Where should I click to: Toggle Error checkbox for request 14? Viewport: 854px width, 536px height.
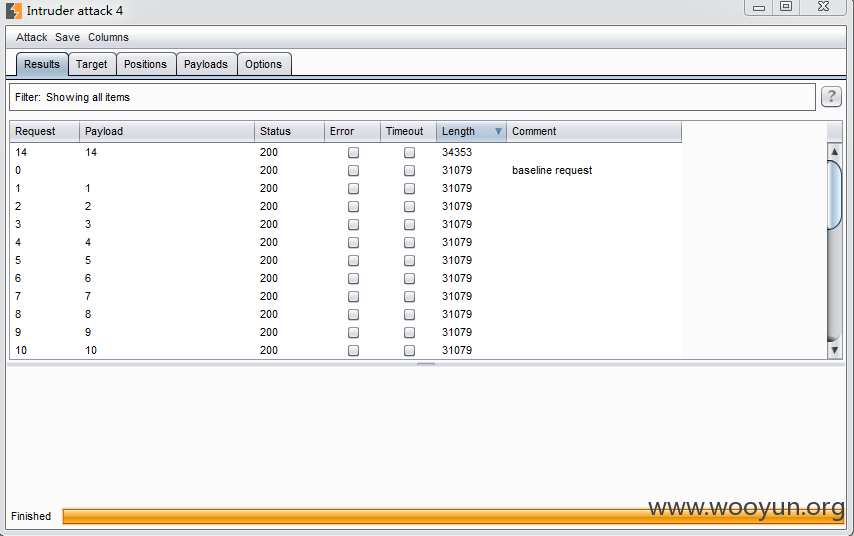pyautogui.click(x=353, y=153)
